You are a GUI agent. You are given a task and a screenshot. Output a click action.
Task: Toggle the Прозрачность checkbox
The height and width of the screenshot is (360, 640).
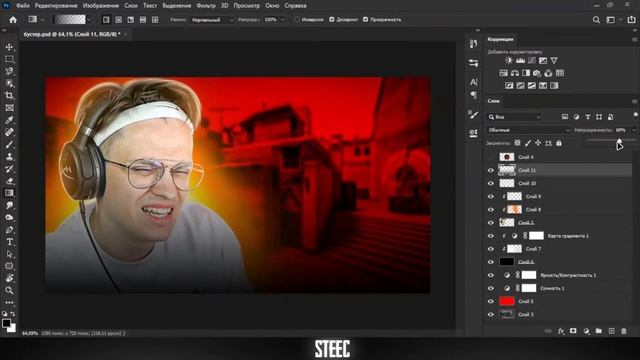365,20
